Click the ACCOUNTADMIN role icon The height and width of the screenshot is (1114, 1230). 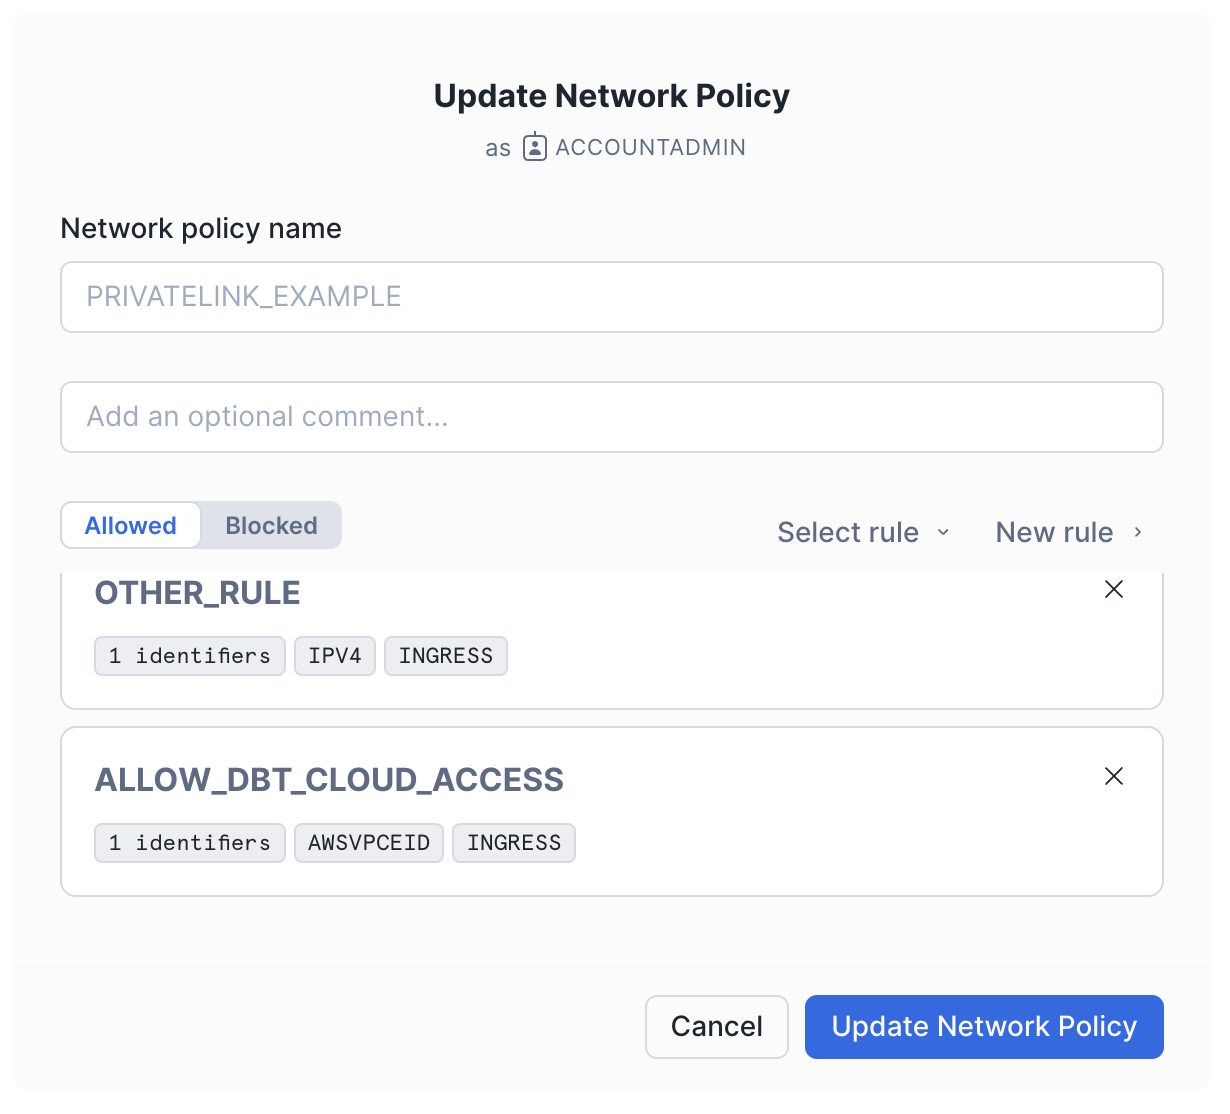pos(535,147)
